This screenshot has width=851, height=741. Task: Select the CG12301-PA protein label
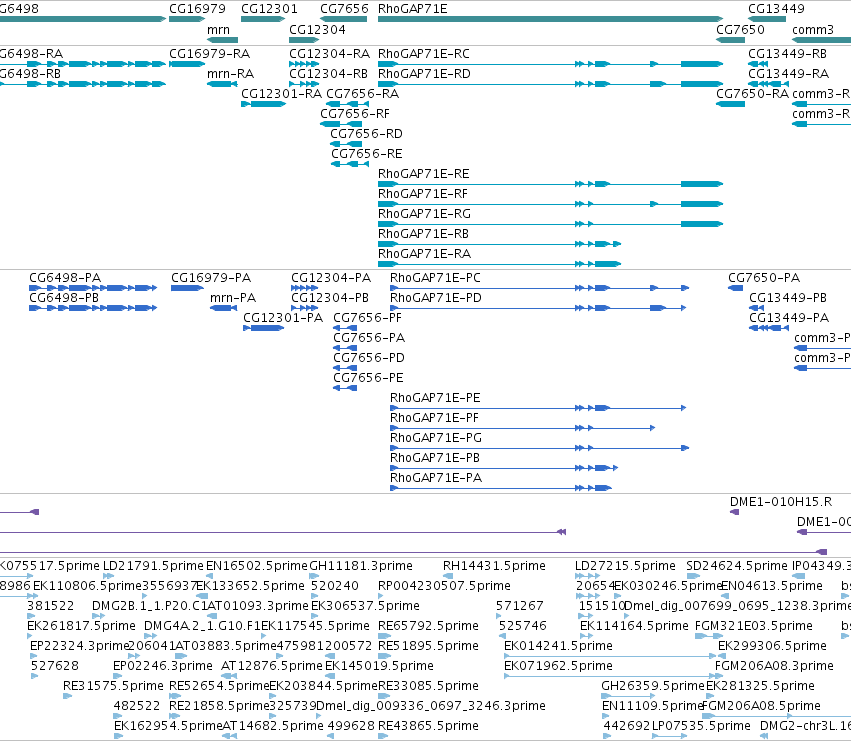(x=283, y=318)
